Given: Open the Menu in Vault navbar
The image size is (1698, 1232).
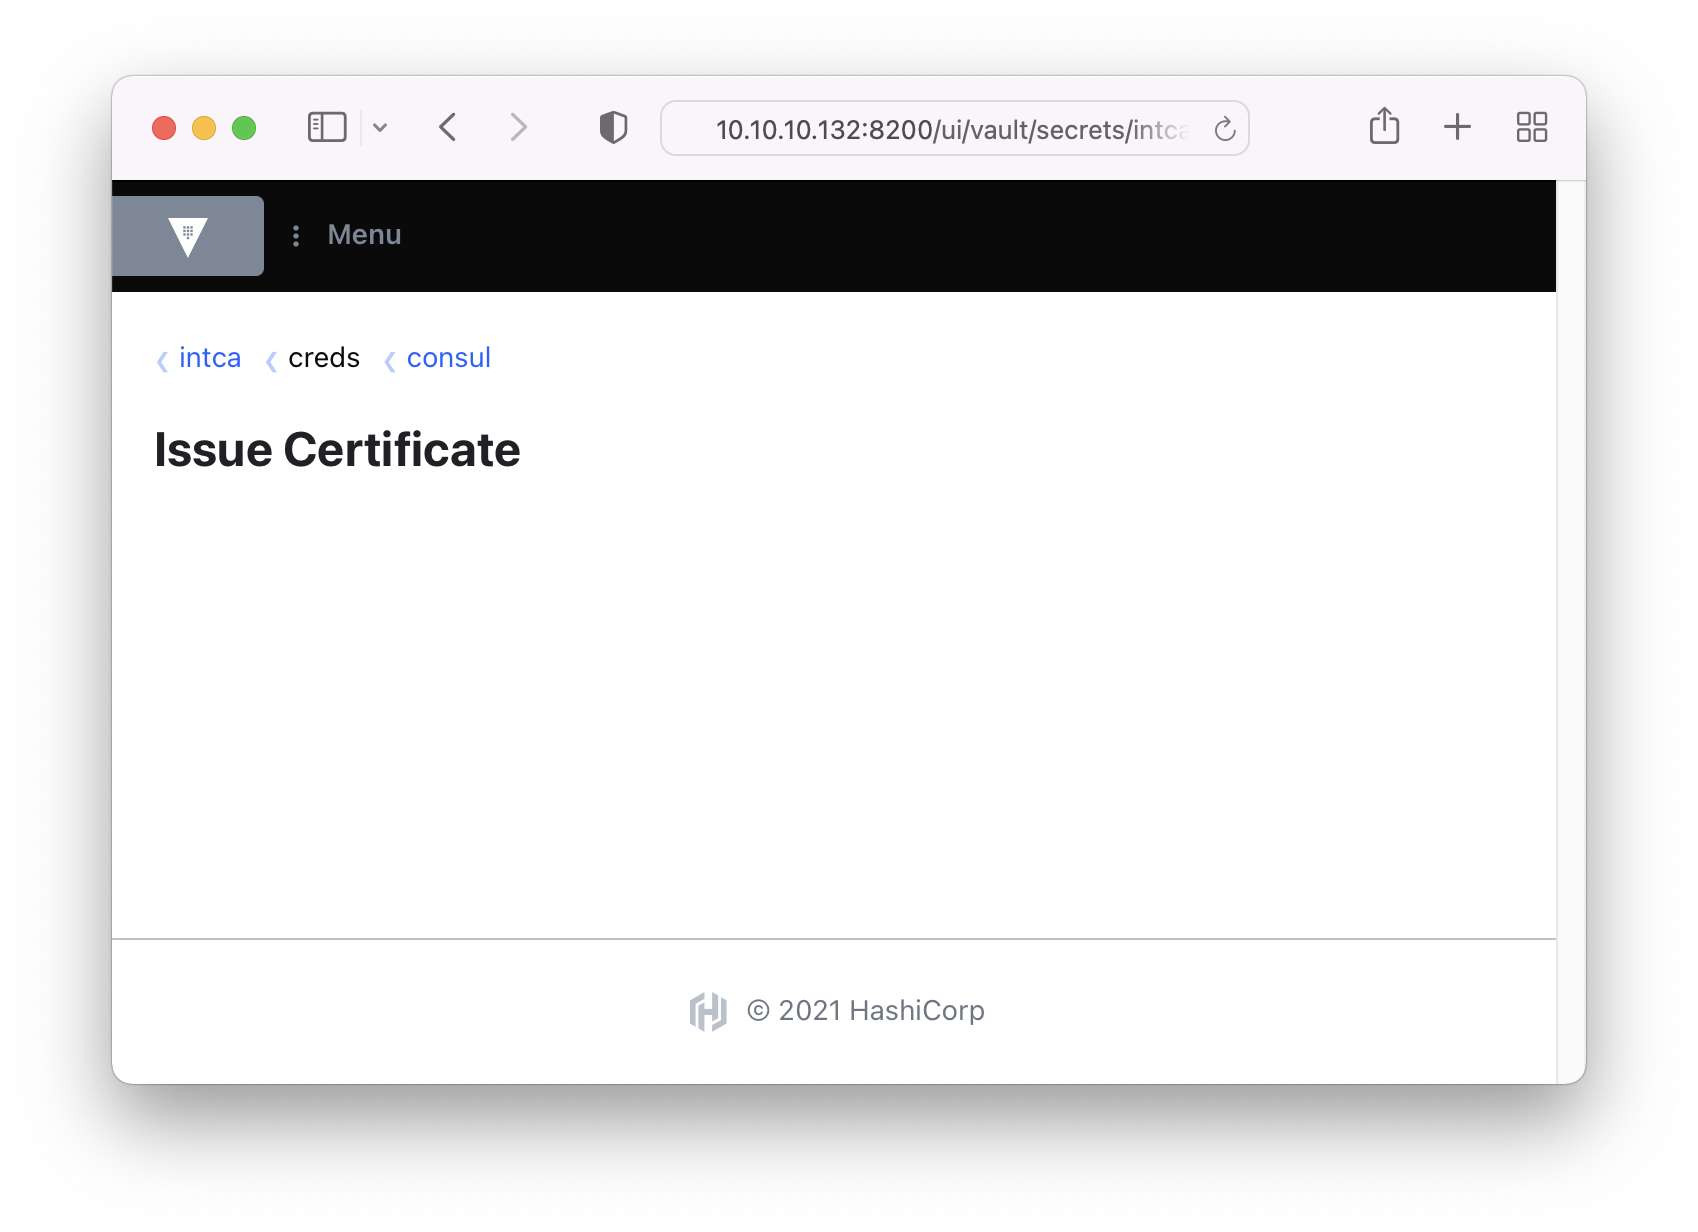Looking at the screenshot, I should click(x=364, y=235).
